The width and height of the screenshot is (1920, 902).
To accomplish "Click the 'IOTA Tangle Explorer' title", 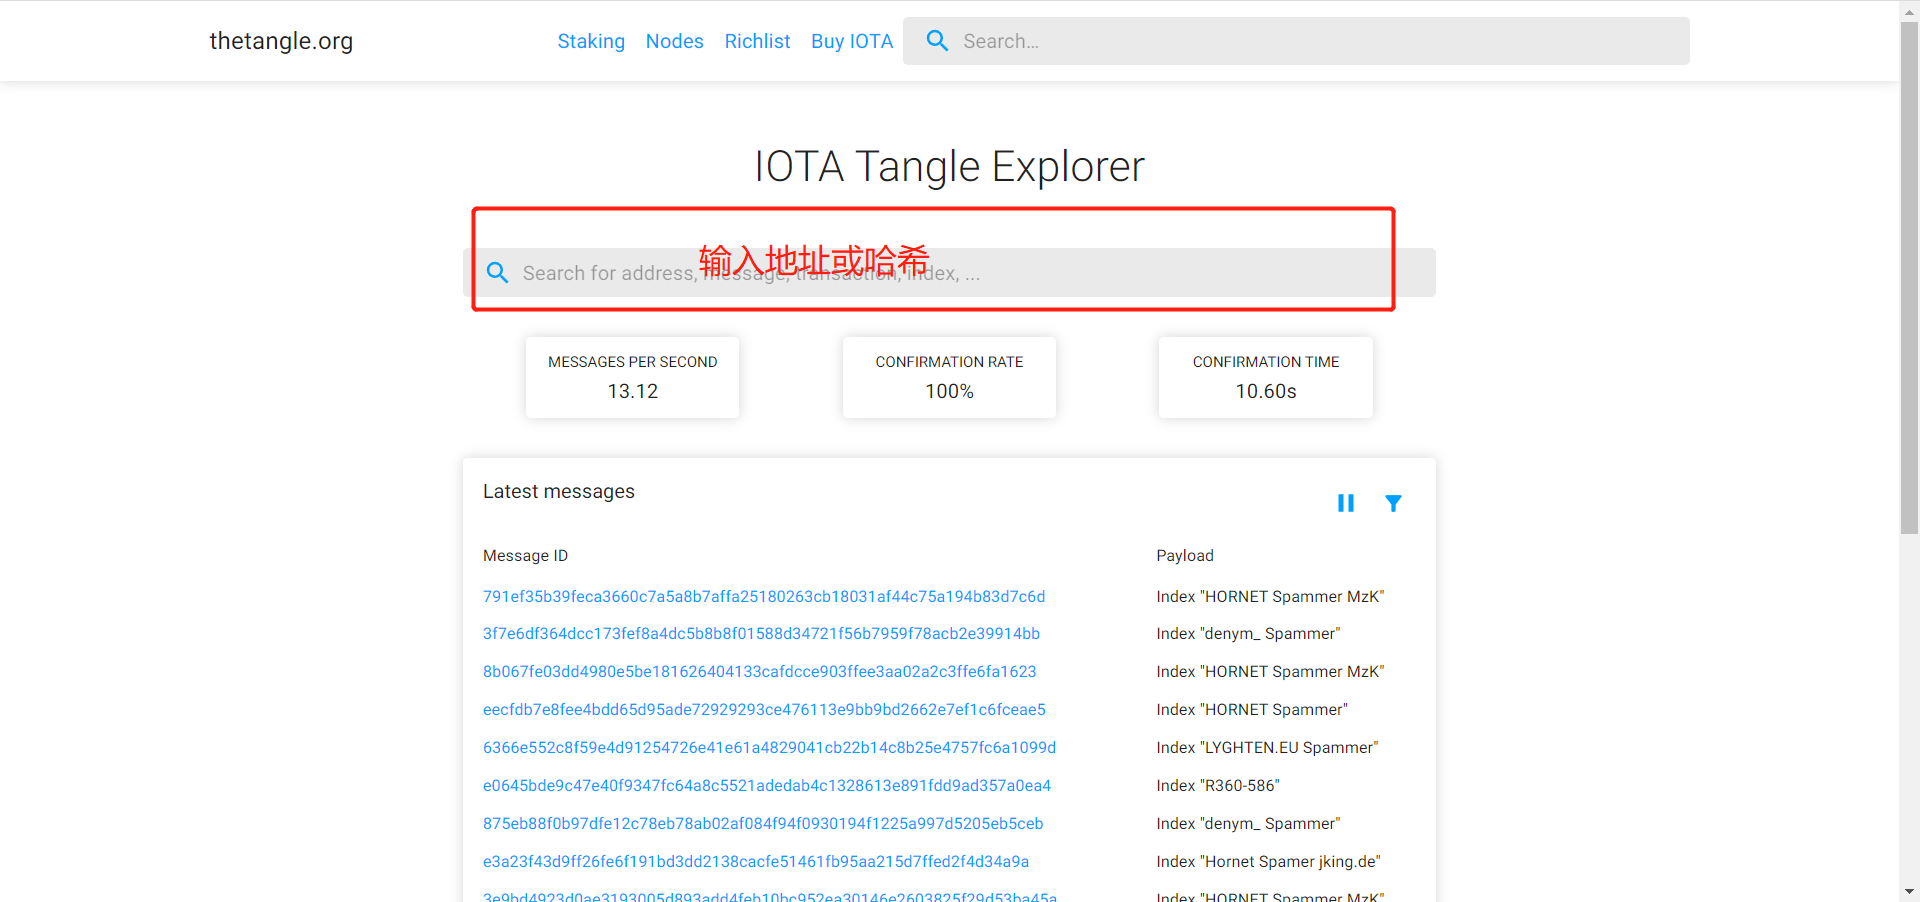I will pyautogui.click(x=949, y=166).
